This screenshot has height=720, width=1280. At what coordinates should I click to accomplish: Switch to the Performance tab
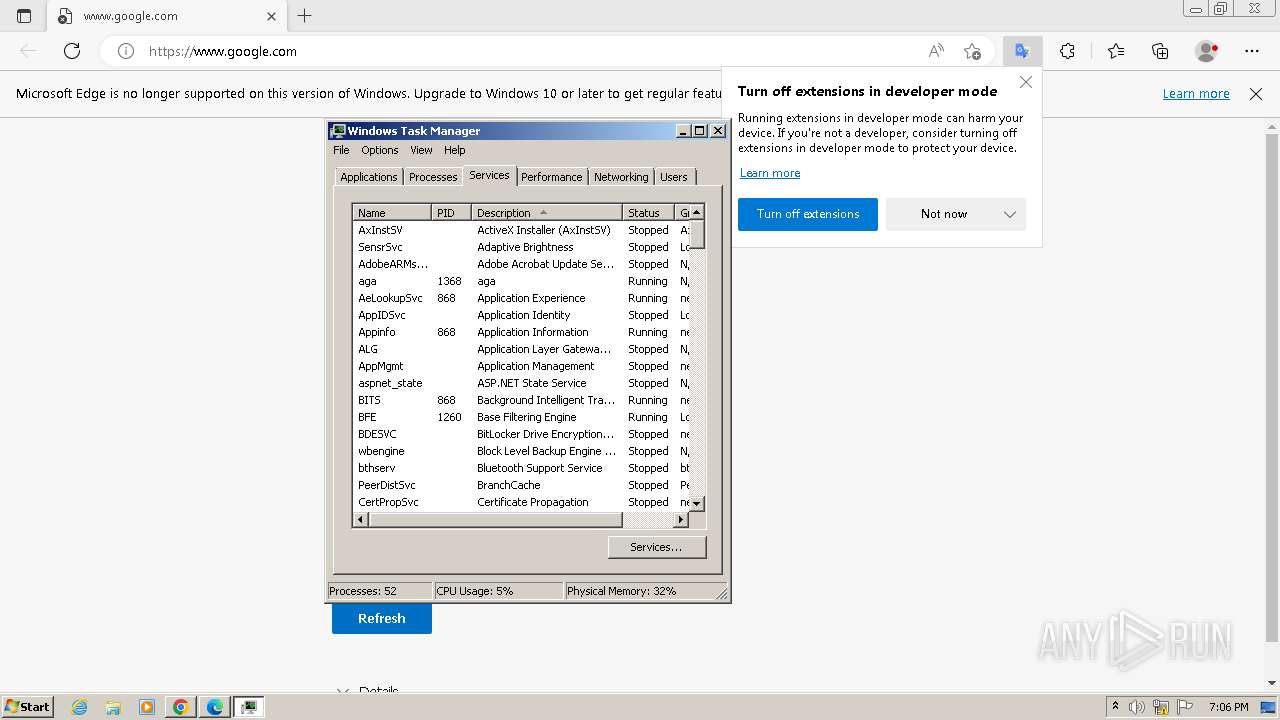click(551, 177)
